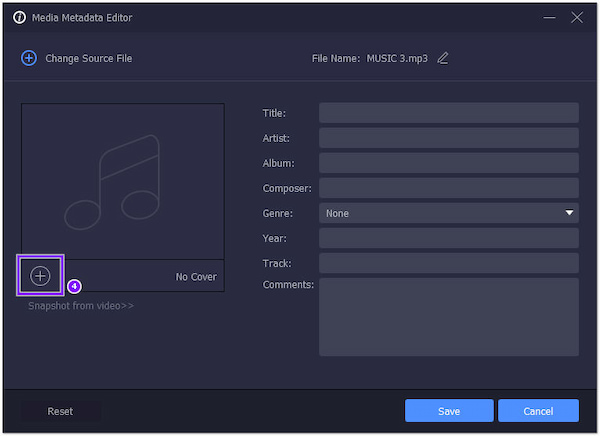Select the Track number field
Viewport: 600px width, 436px height.
coord(448,263)
